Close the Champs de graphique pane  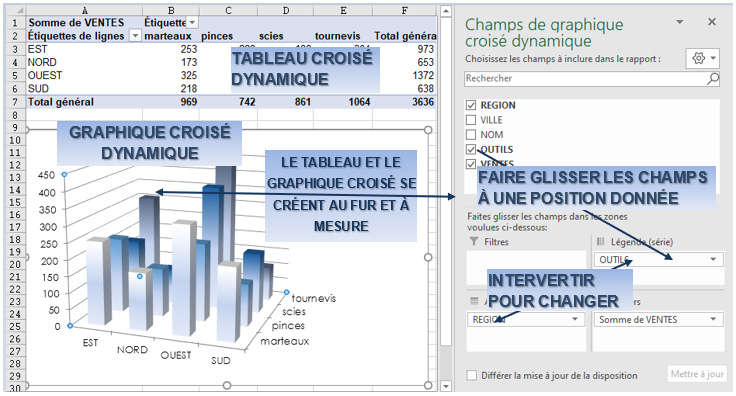click(x=712, y=22)
